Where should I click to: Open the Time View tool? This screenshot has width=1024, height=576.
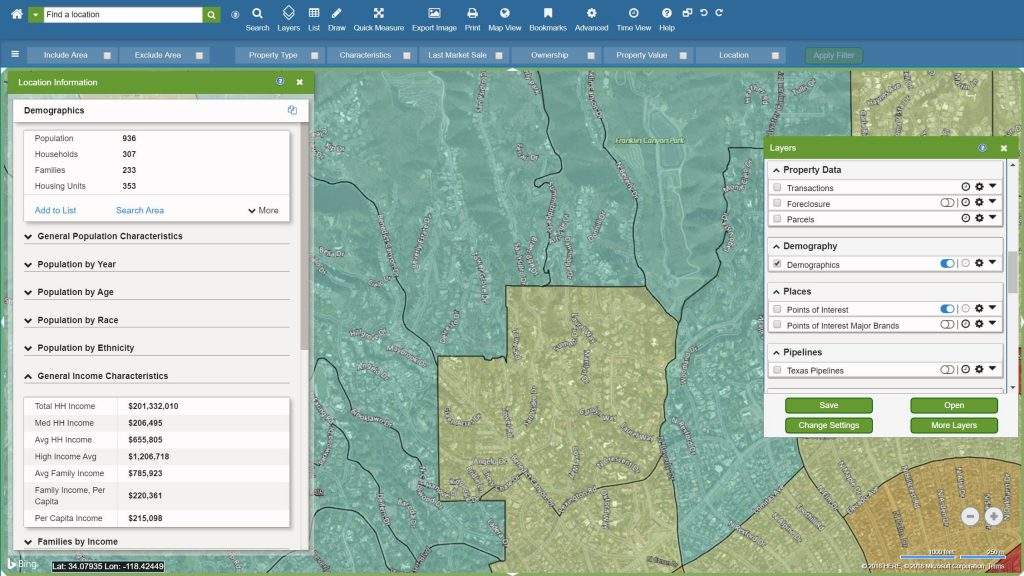tap(633, 19)
